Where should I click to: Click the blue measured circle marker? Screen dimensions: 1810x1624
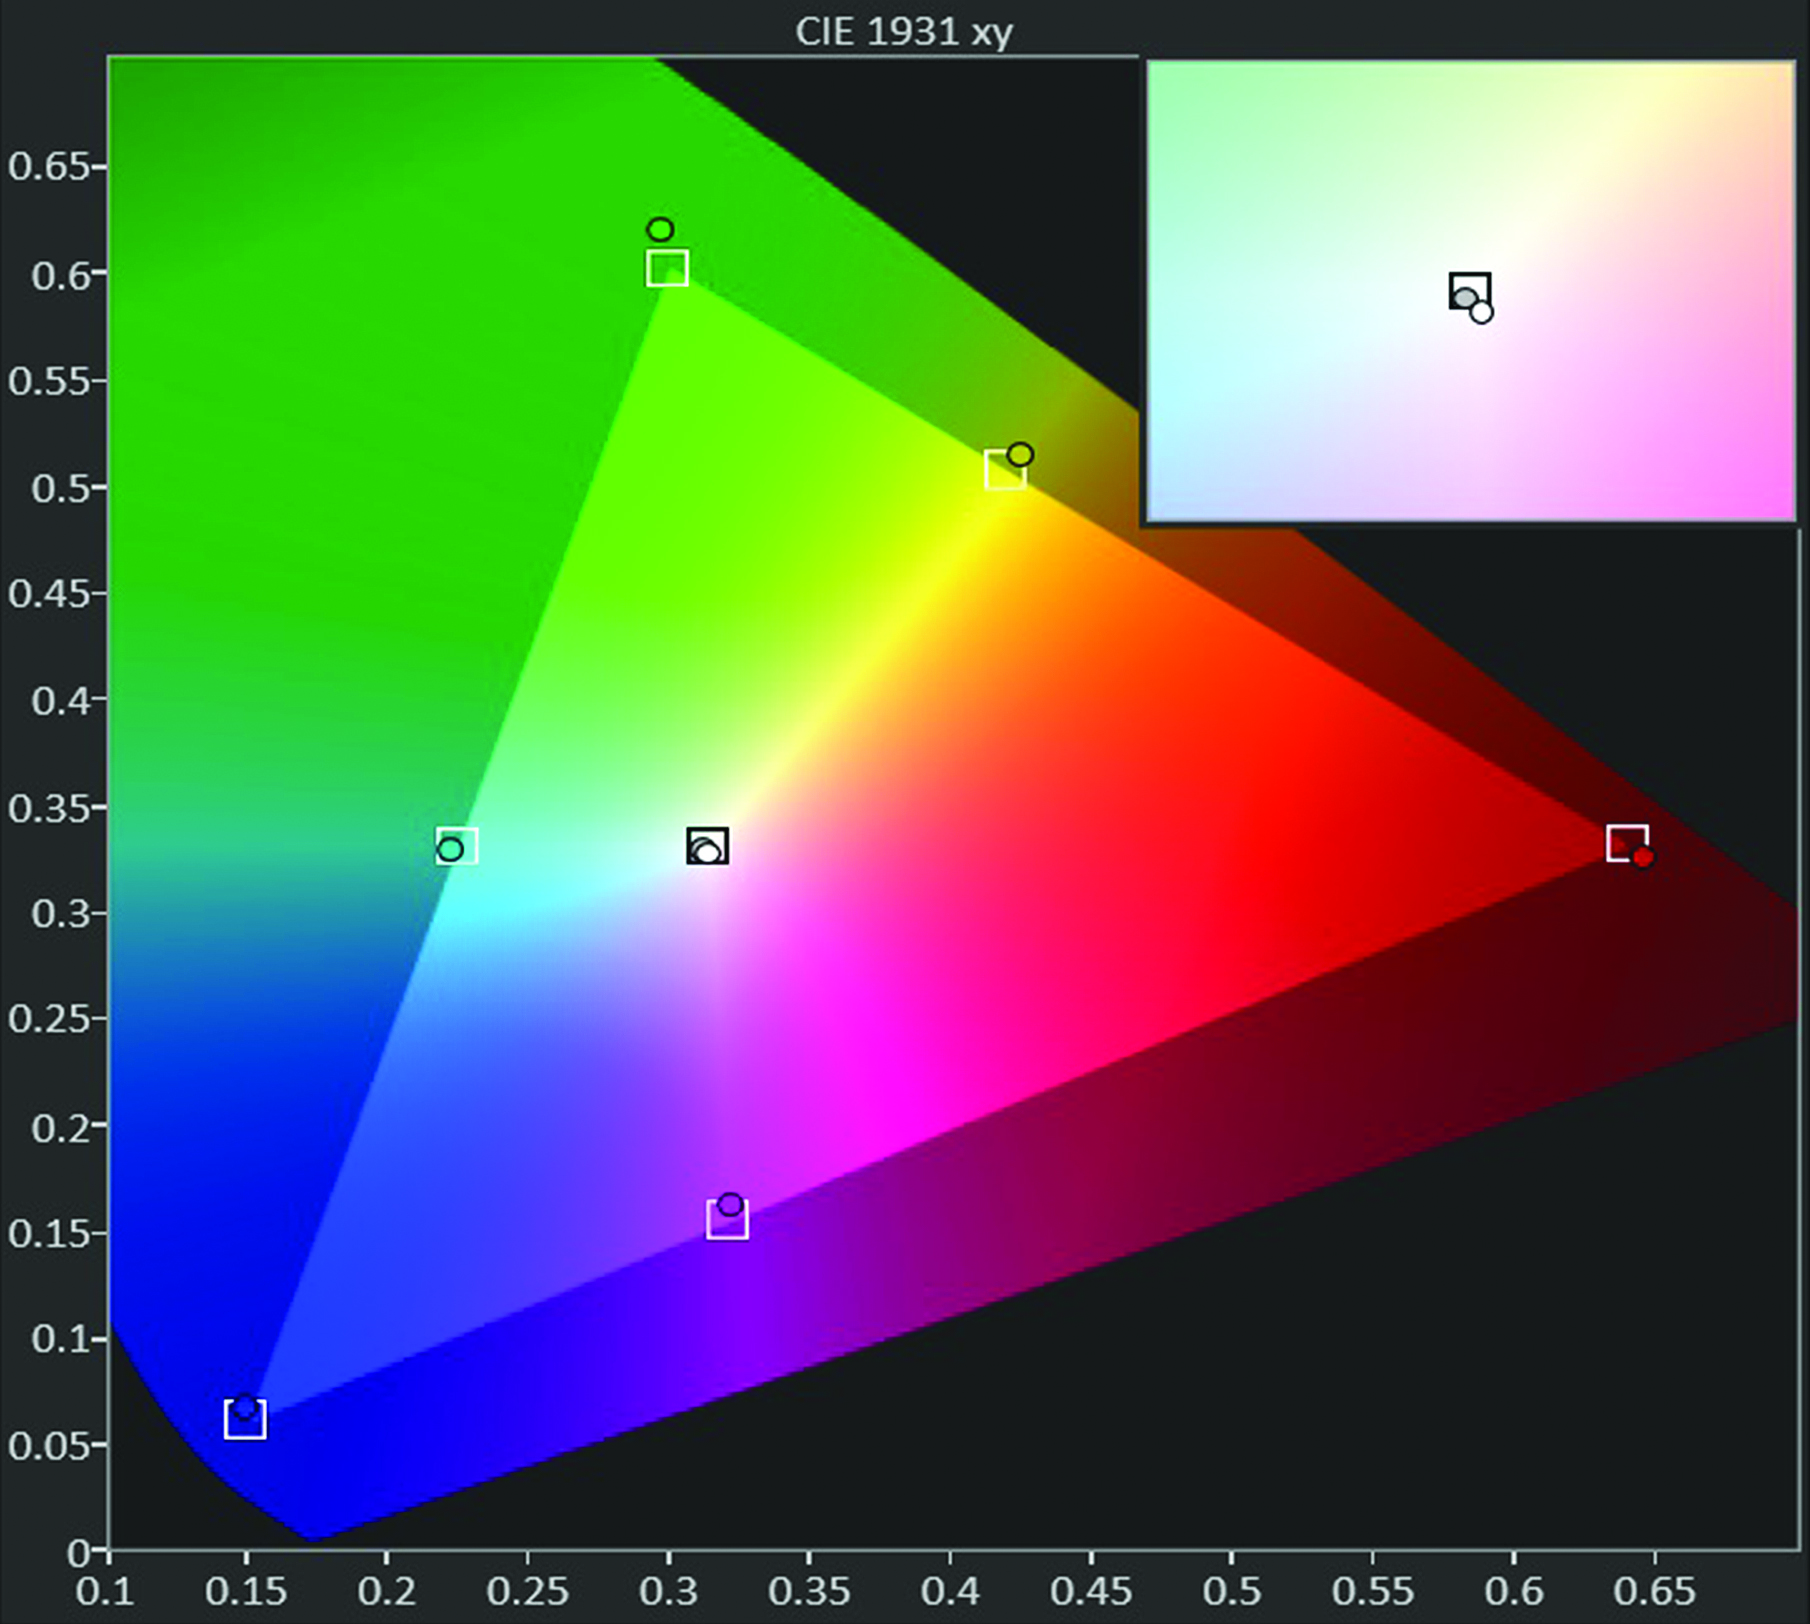pos(245,1407)
